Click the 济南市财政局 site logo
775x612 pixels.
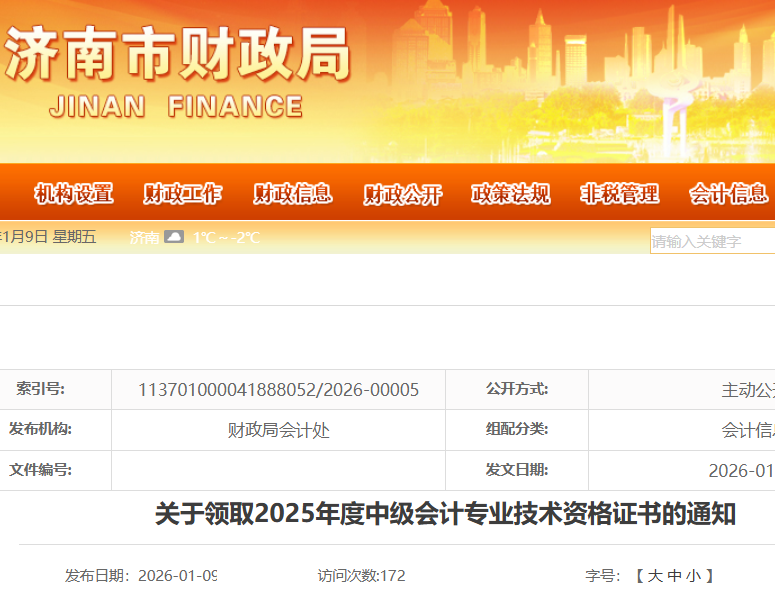(177, 70)
